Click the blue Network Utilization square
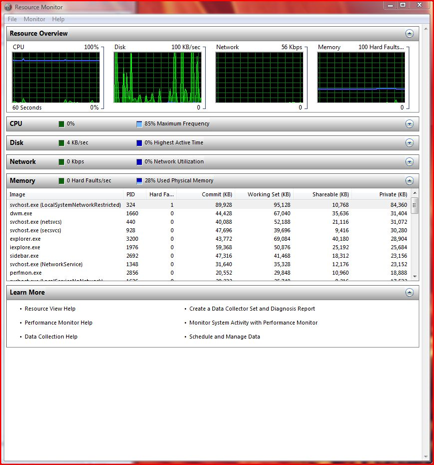Image resolution: width=434 pixels, height=465 pixels. (x=139, y=162)
